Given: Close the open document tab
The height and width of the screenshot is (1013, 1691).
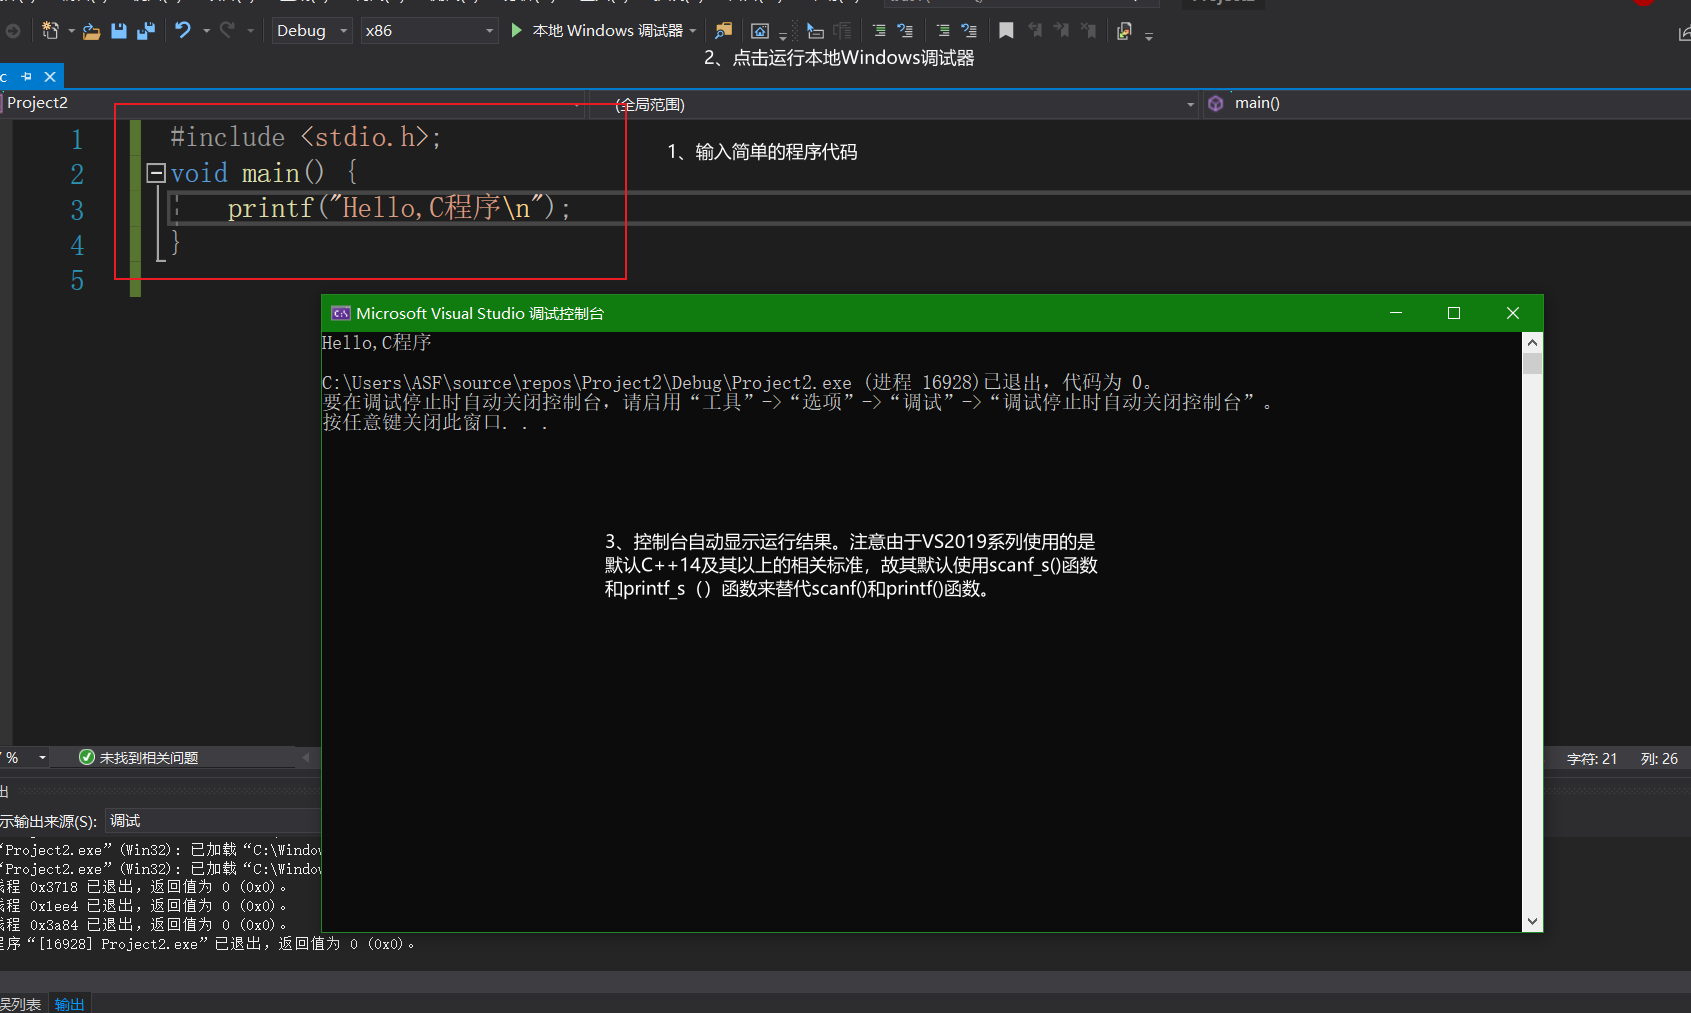Looking at the screenshot, I should [x=50, y=76].
